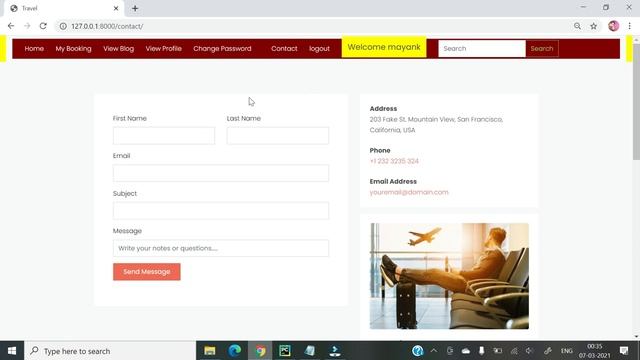
Task: Click logout in navigation bar
Action: coord(319,49)
